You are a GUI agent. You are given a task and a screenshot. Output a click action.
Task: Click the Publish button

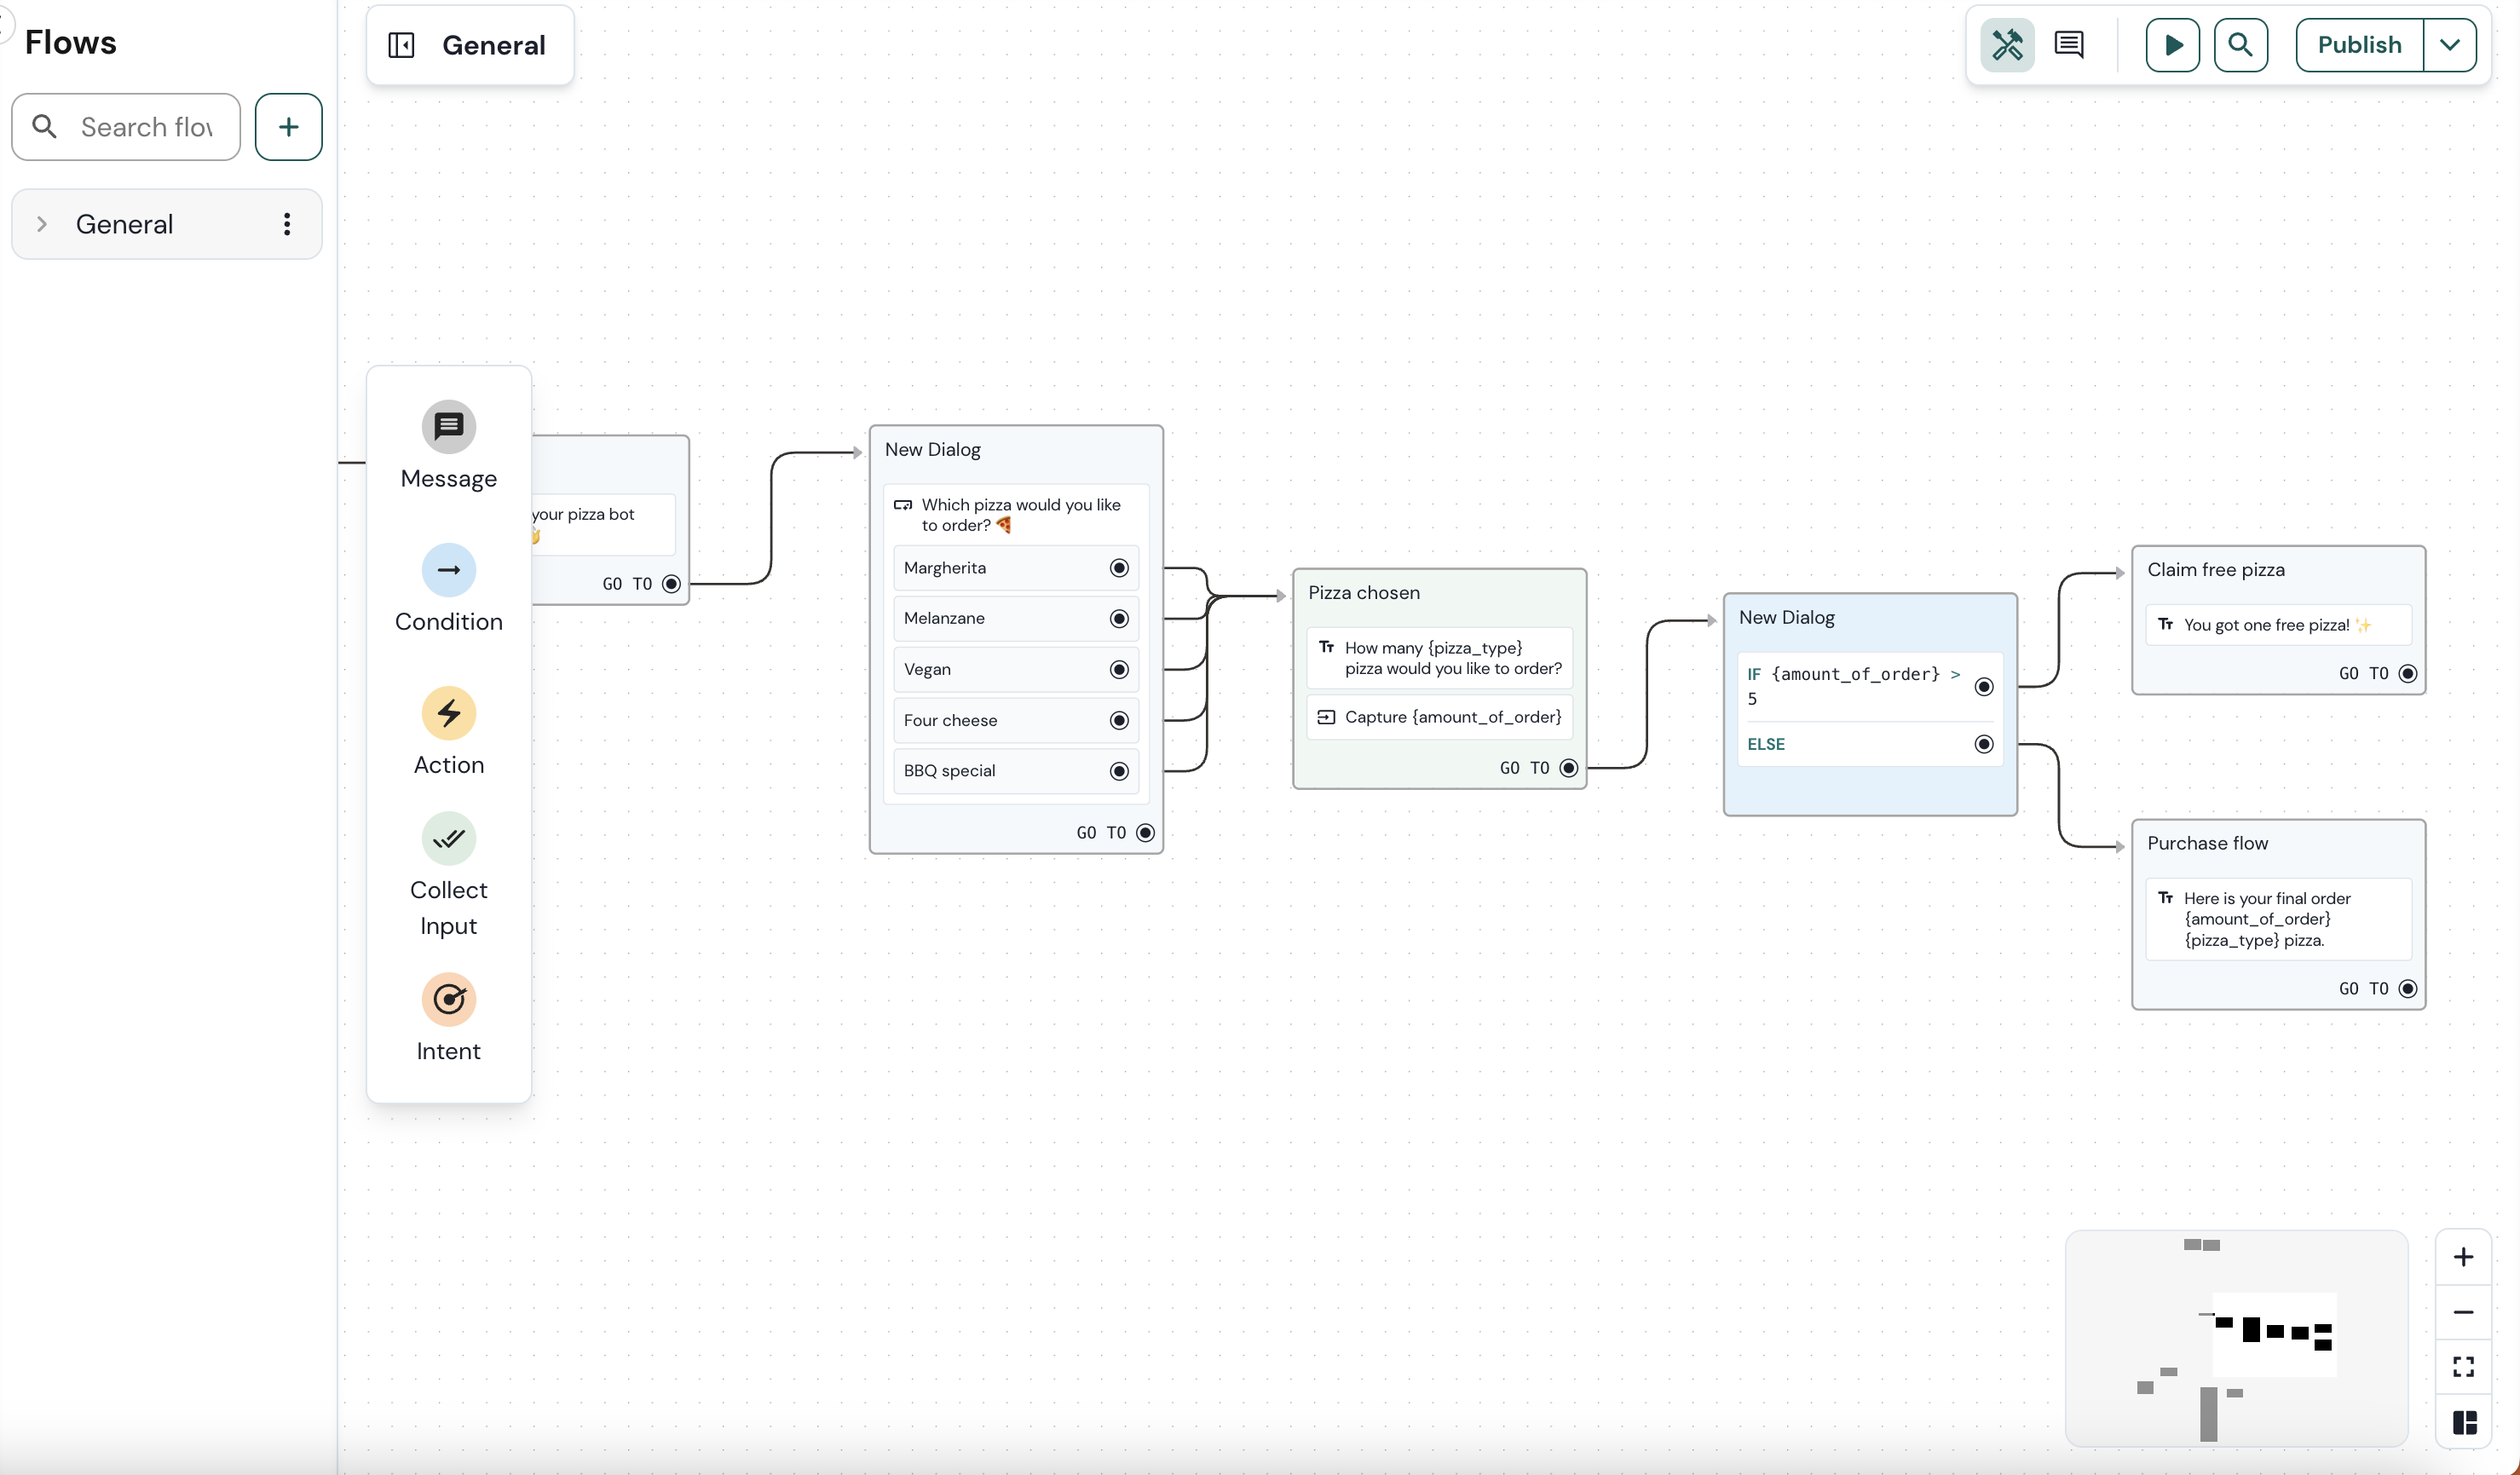[2358, 45]
